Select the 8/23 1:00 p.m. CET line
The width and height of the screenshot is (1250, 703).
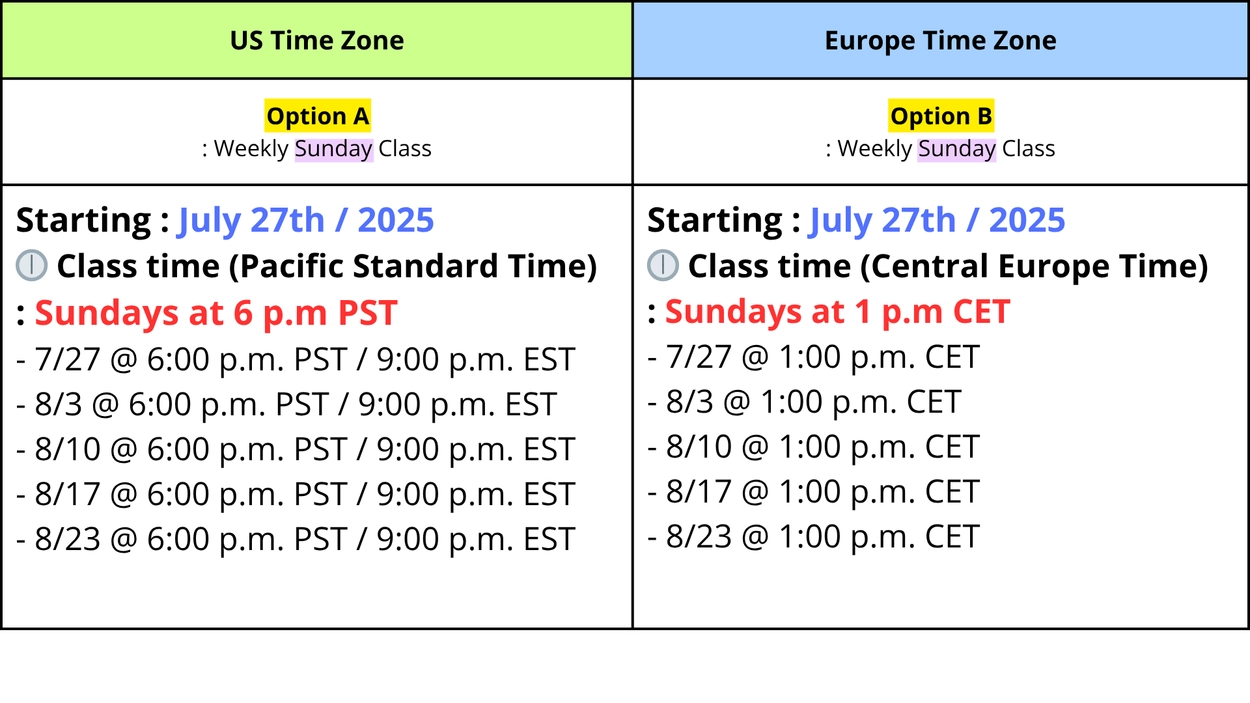(814, 537)
